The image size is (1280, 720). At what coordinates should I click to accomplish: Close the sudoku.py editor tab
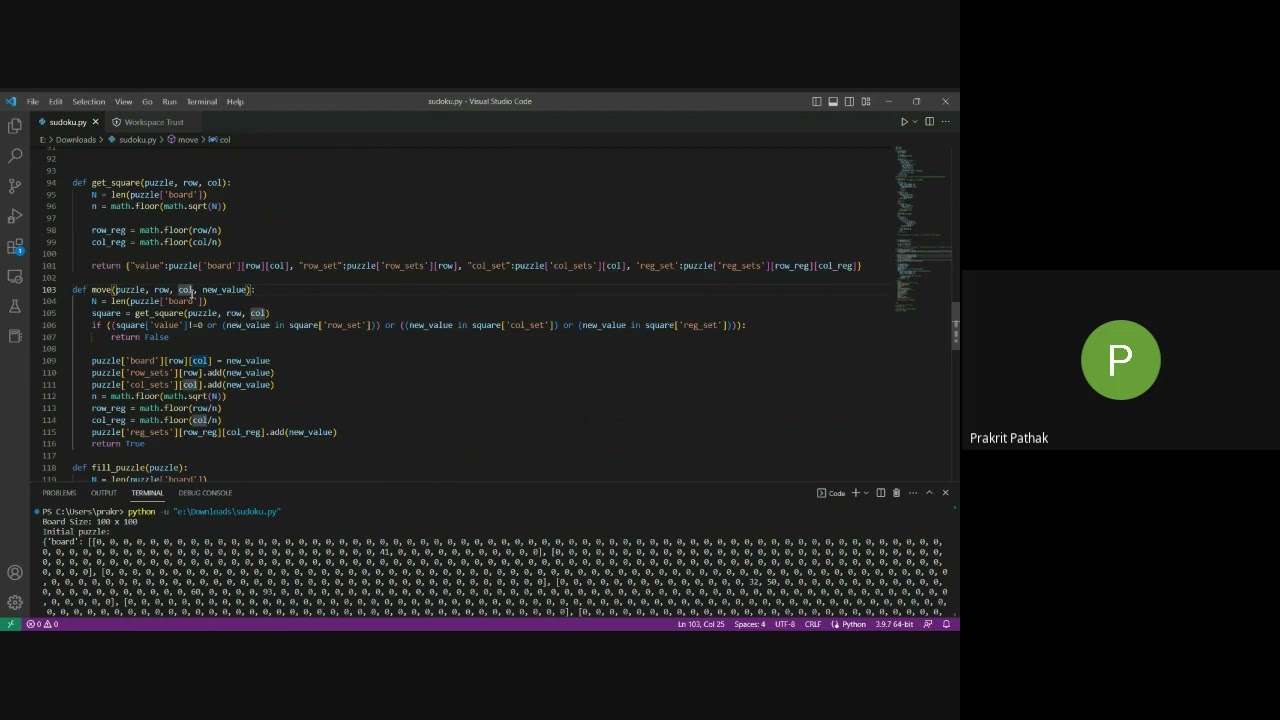95,122
